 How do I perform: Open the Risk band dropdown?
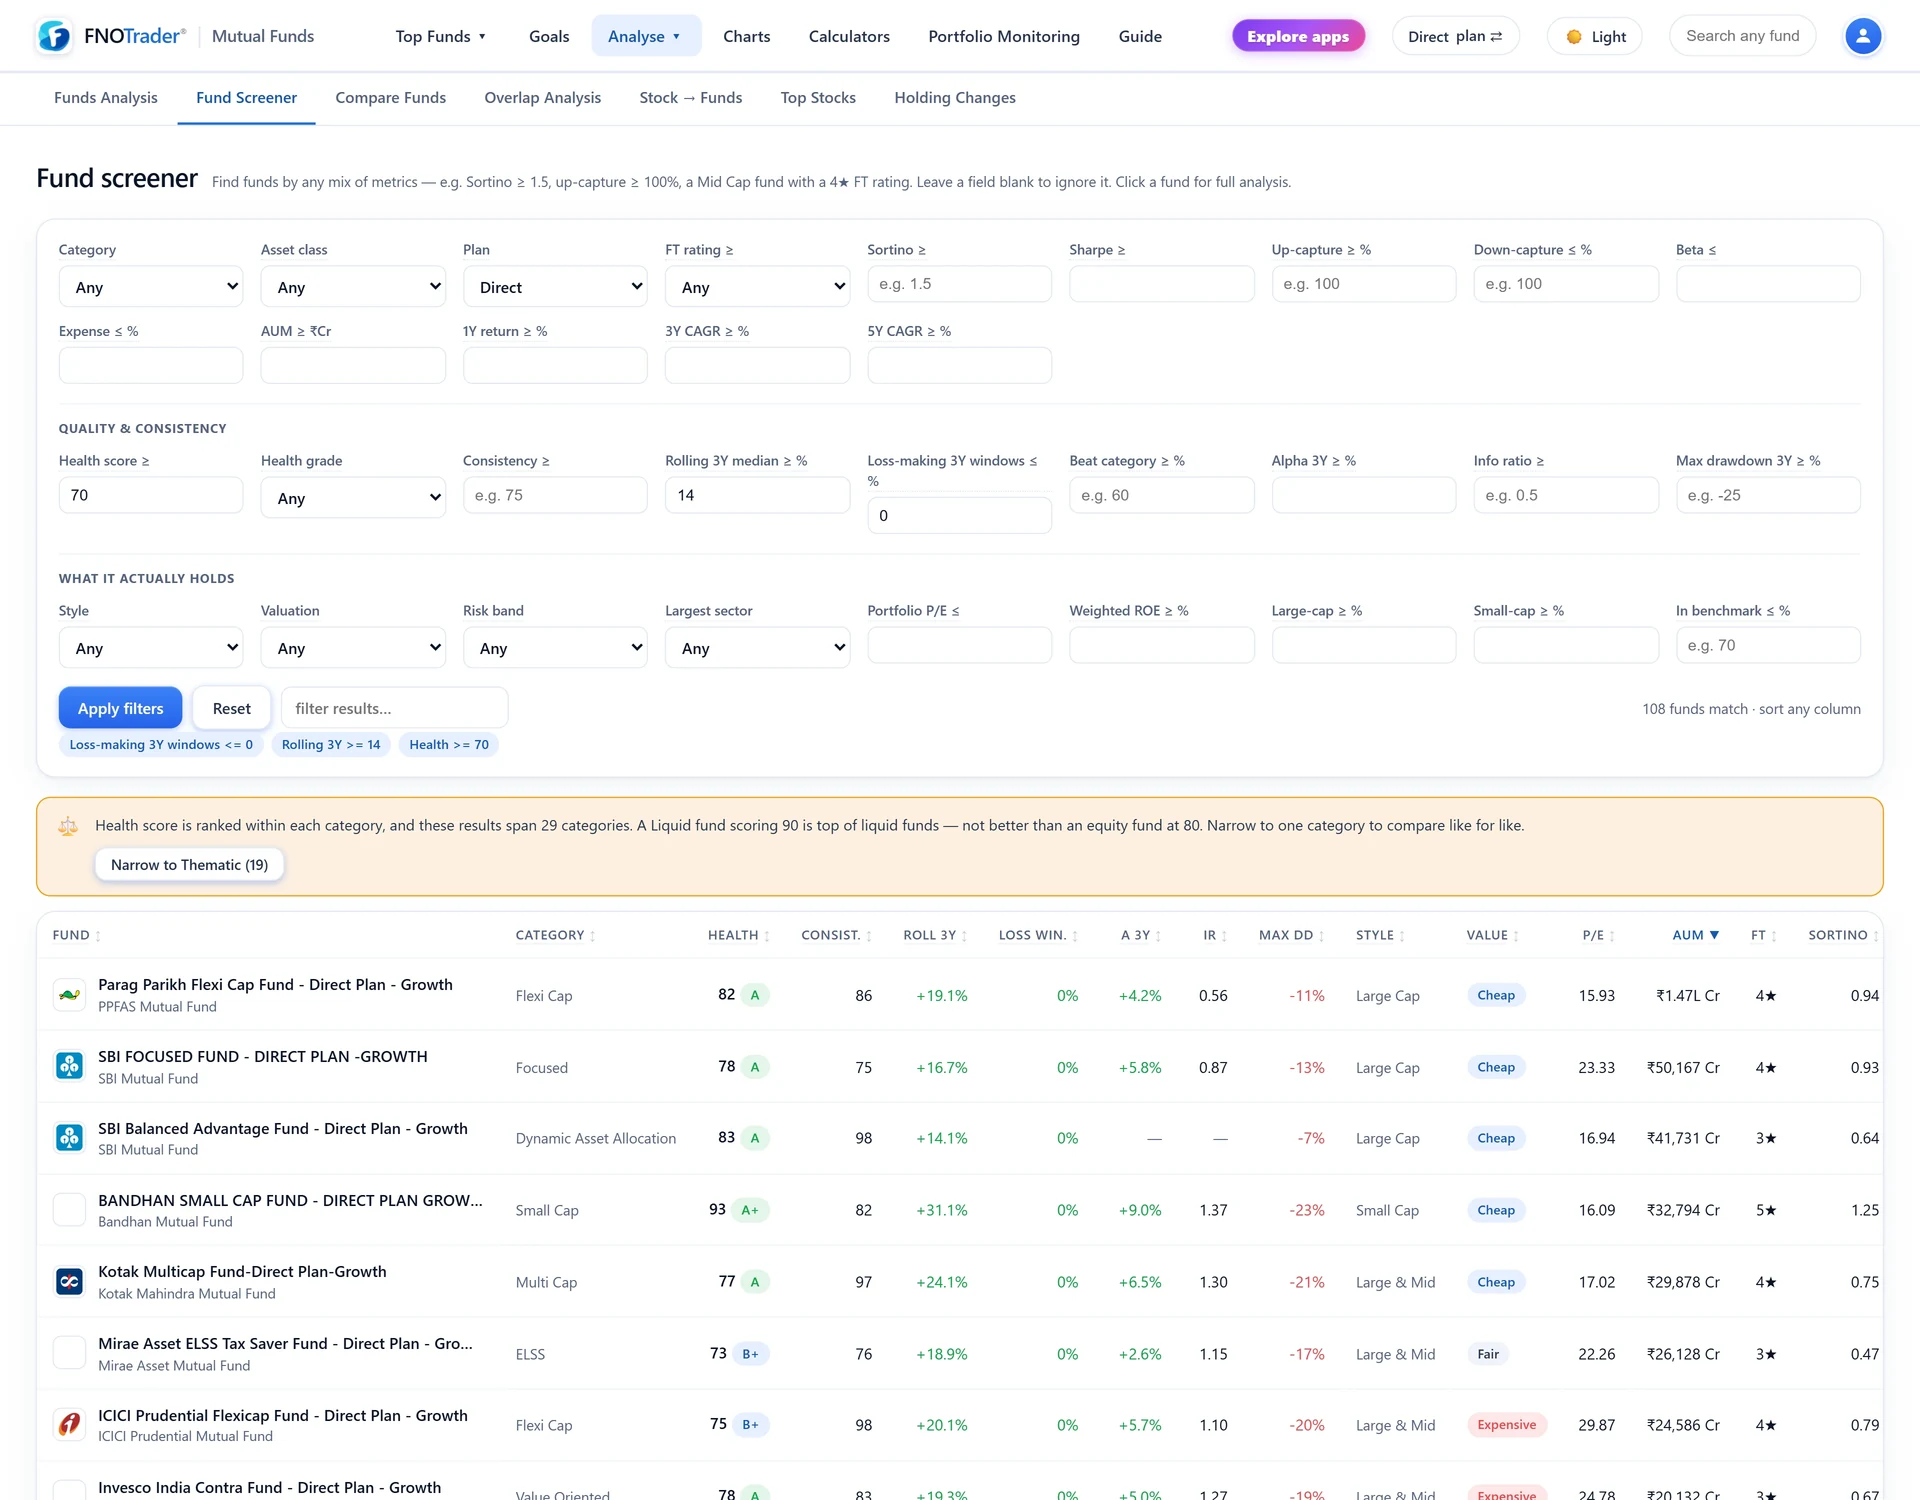(x=555, y=648)
